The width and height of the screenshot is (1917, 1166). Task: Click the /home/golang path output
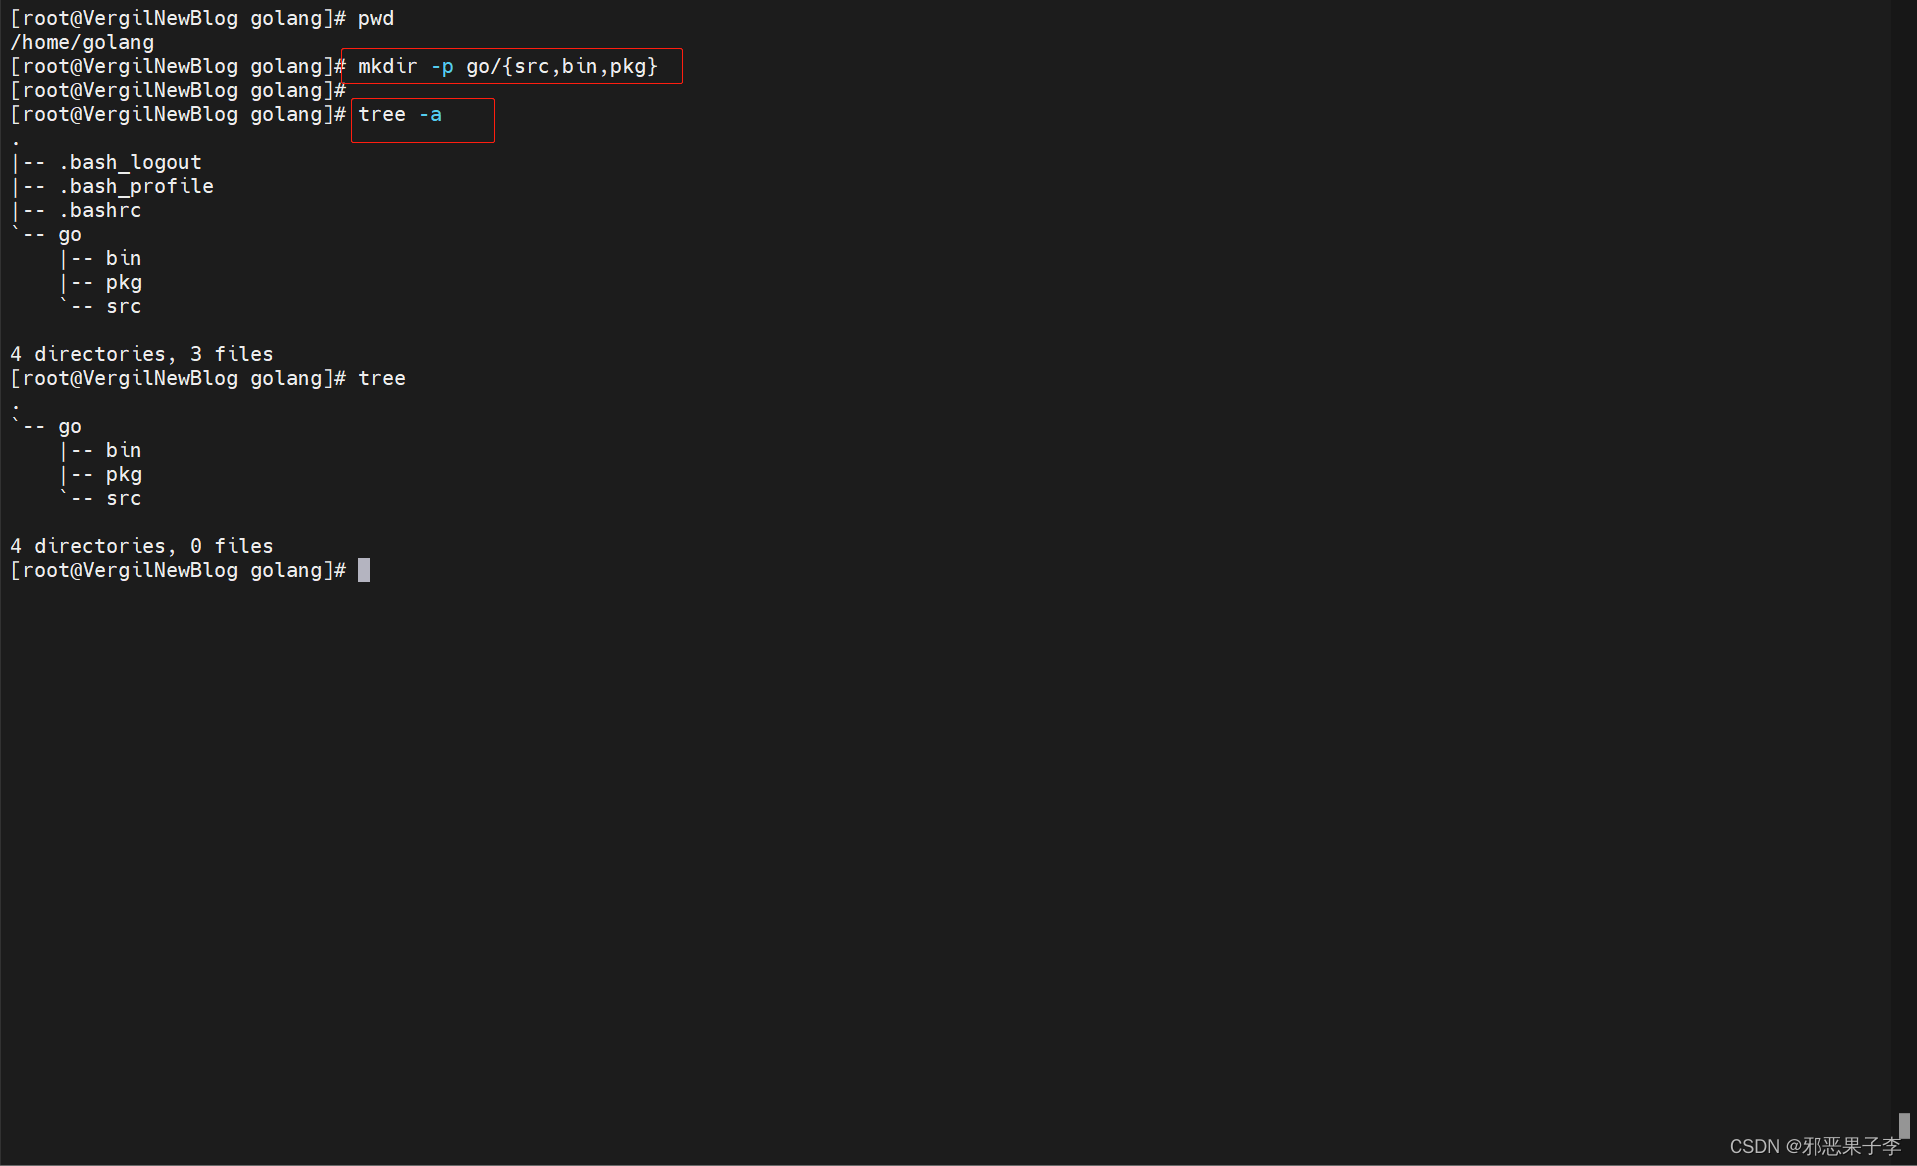coord(82,42)
